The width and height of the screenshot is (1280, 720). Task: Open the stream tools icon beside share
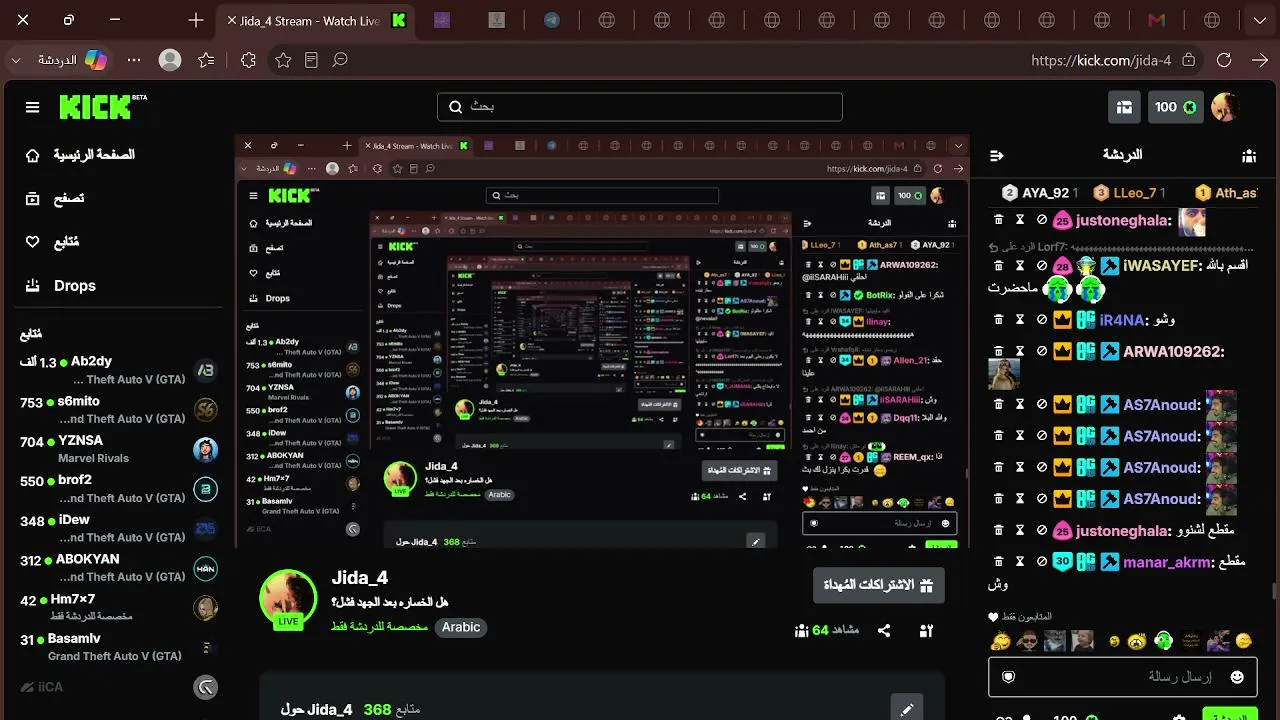coord(926,631)
